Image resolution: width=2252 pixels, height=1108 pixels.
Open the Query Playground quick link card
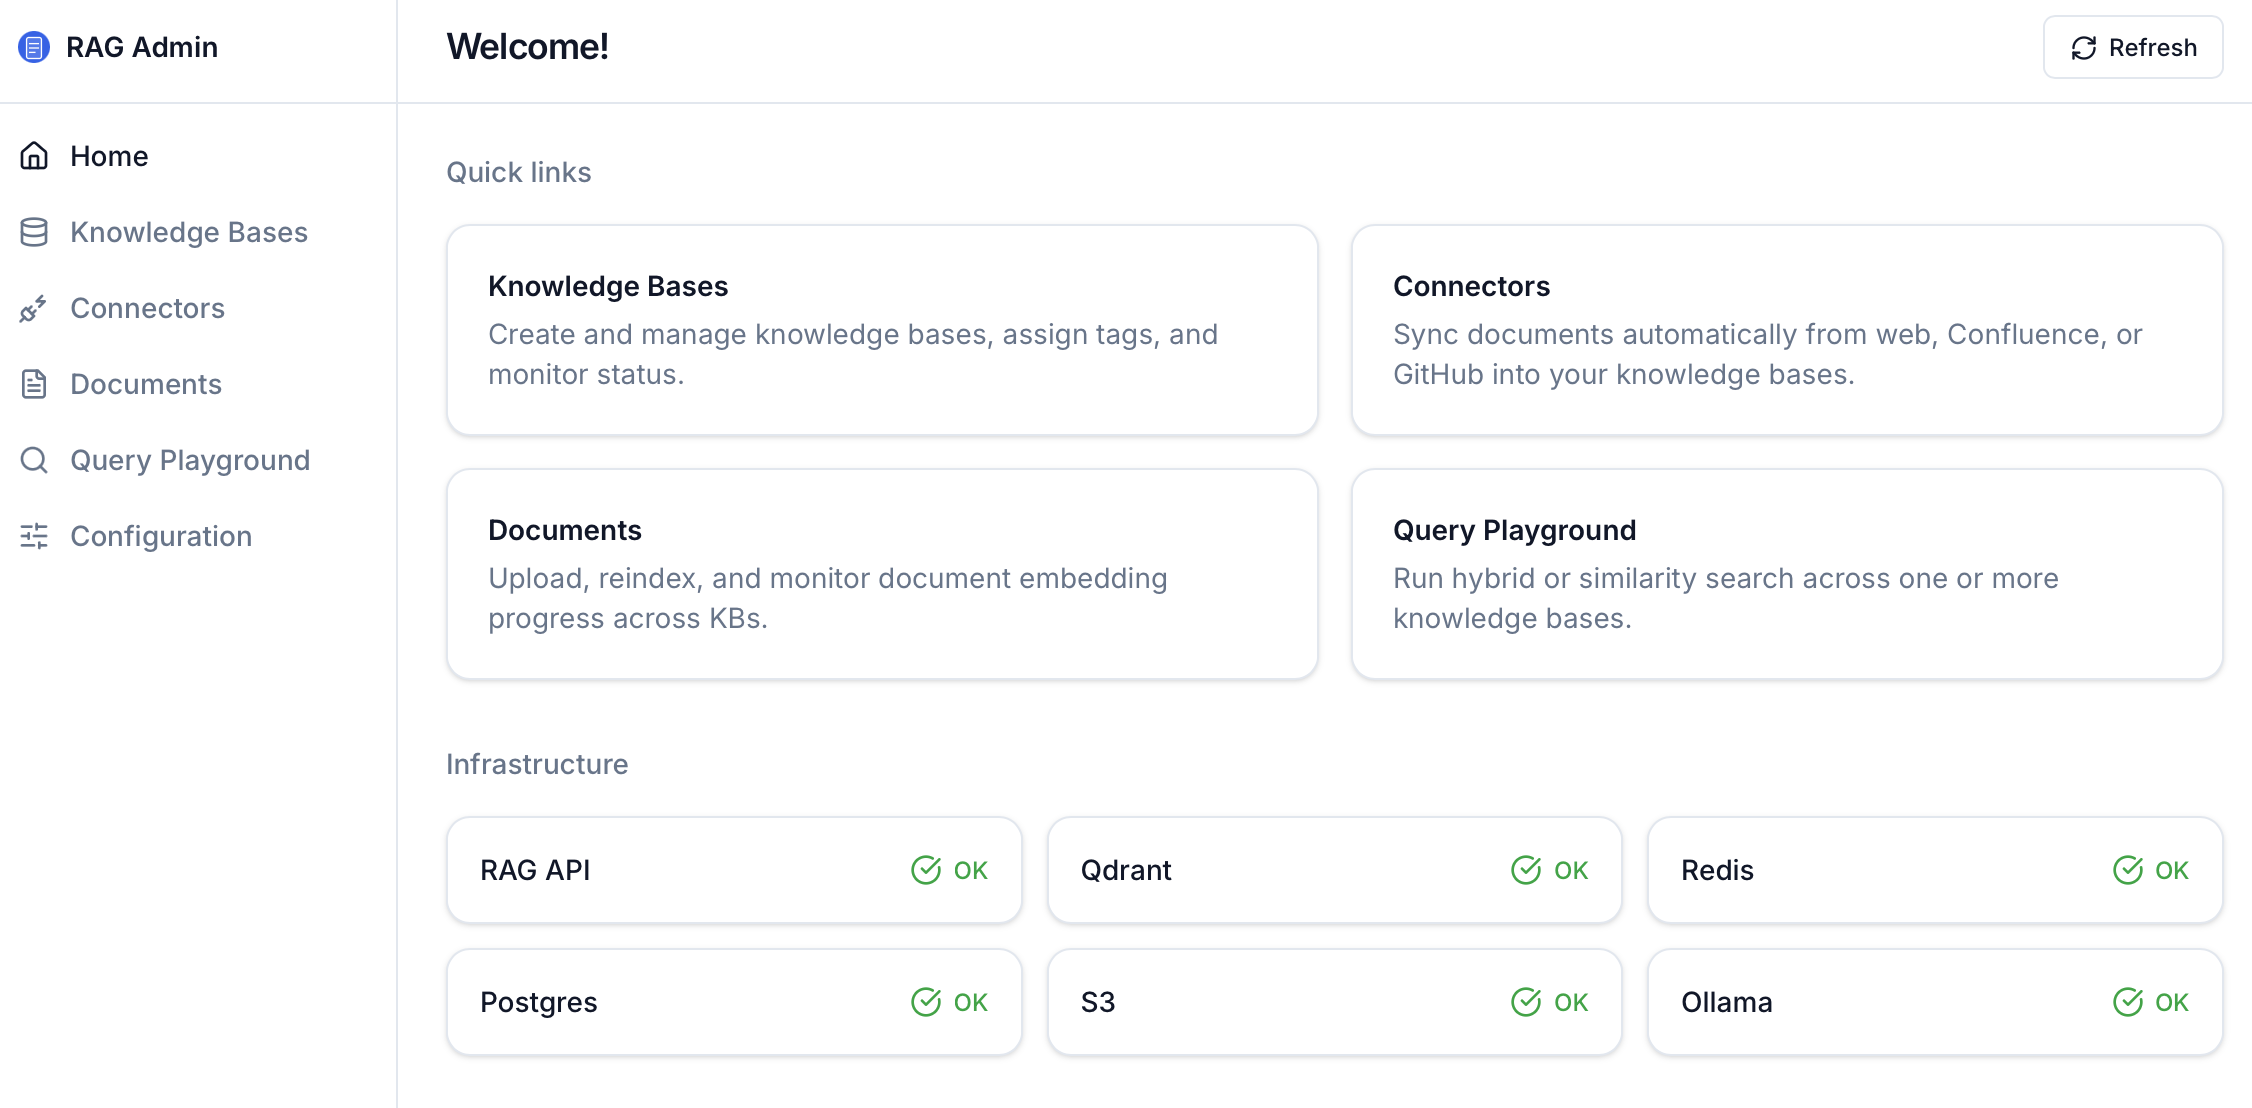click(x=1787, y=574)
